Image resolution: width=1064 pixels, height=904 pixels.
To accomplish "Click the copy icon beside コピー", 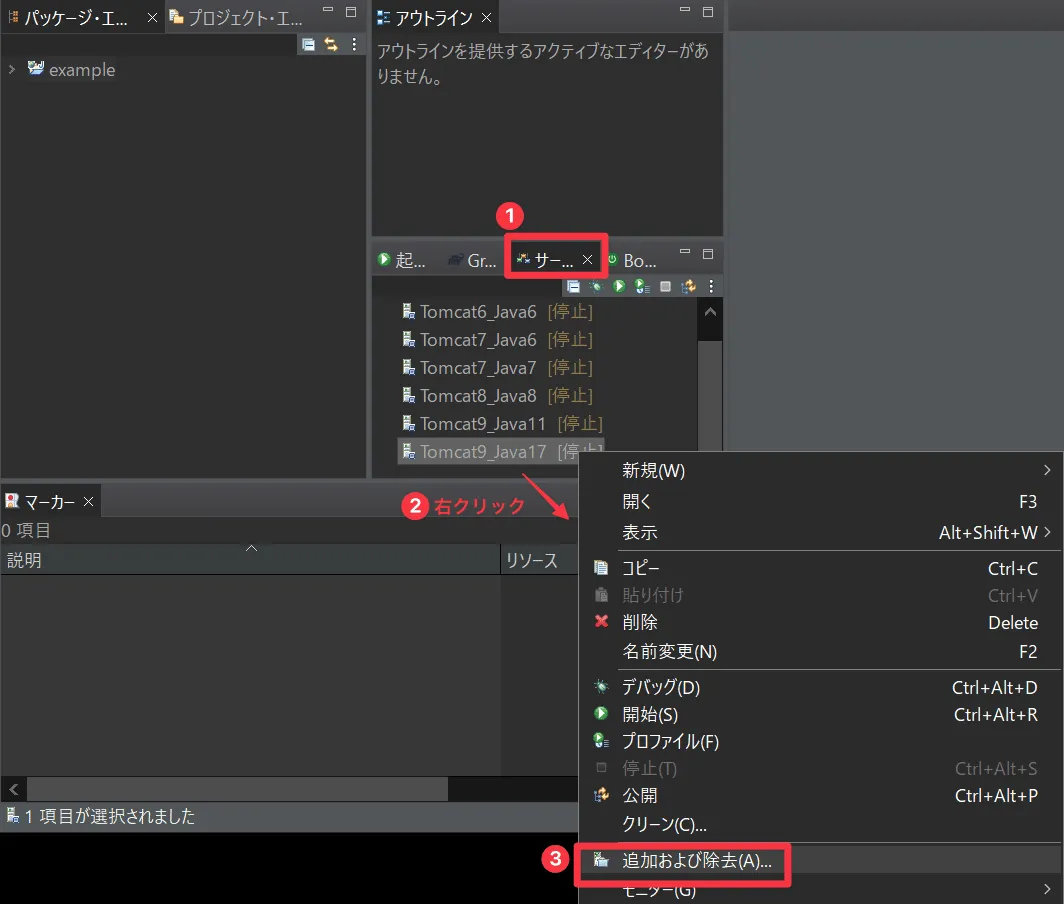I will (x=601, y=567).
